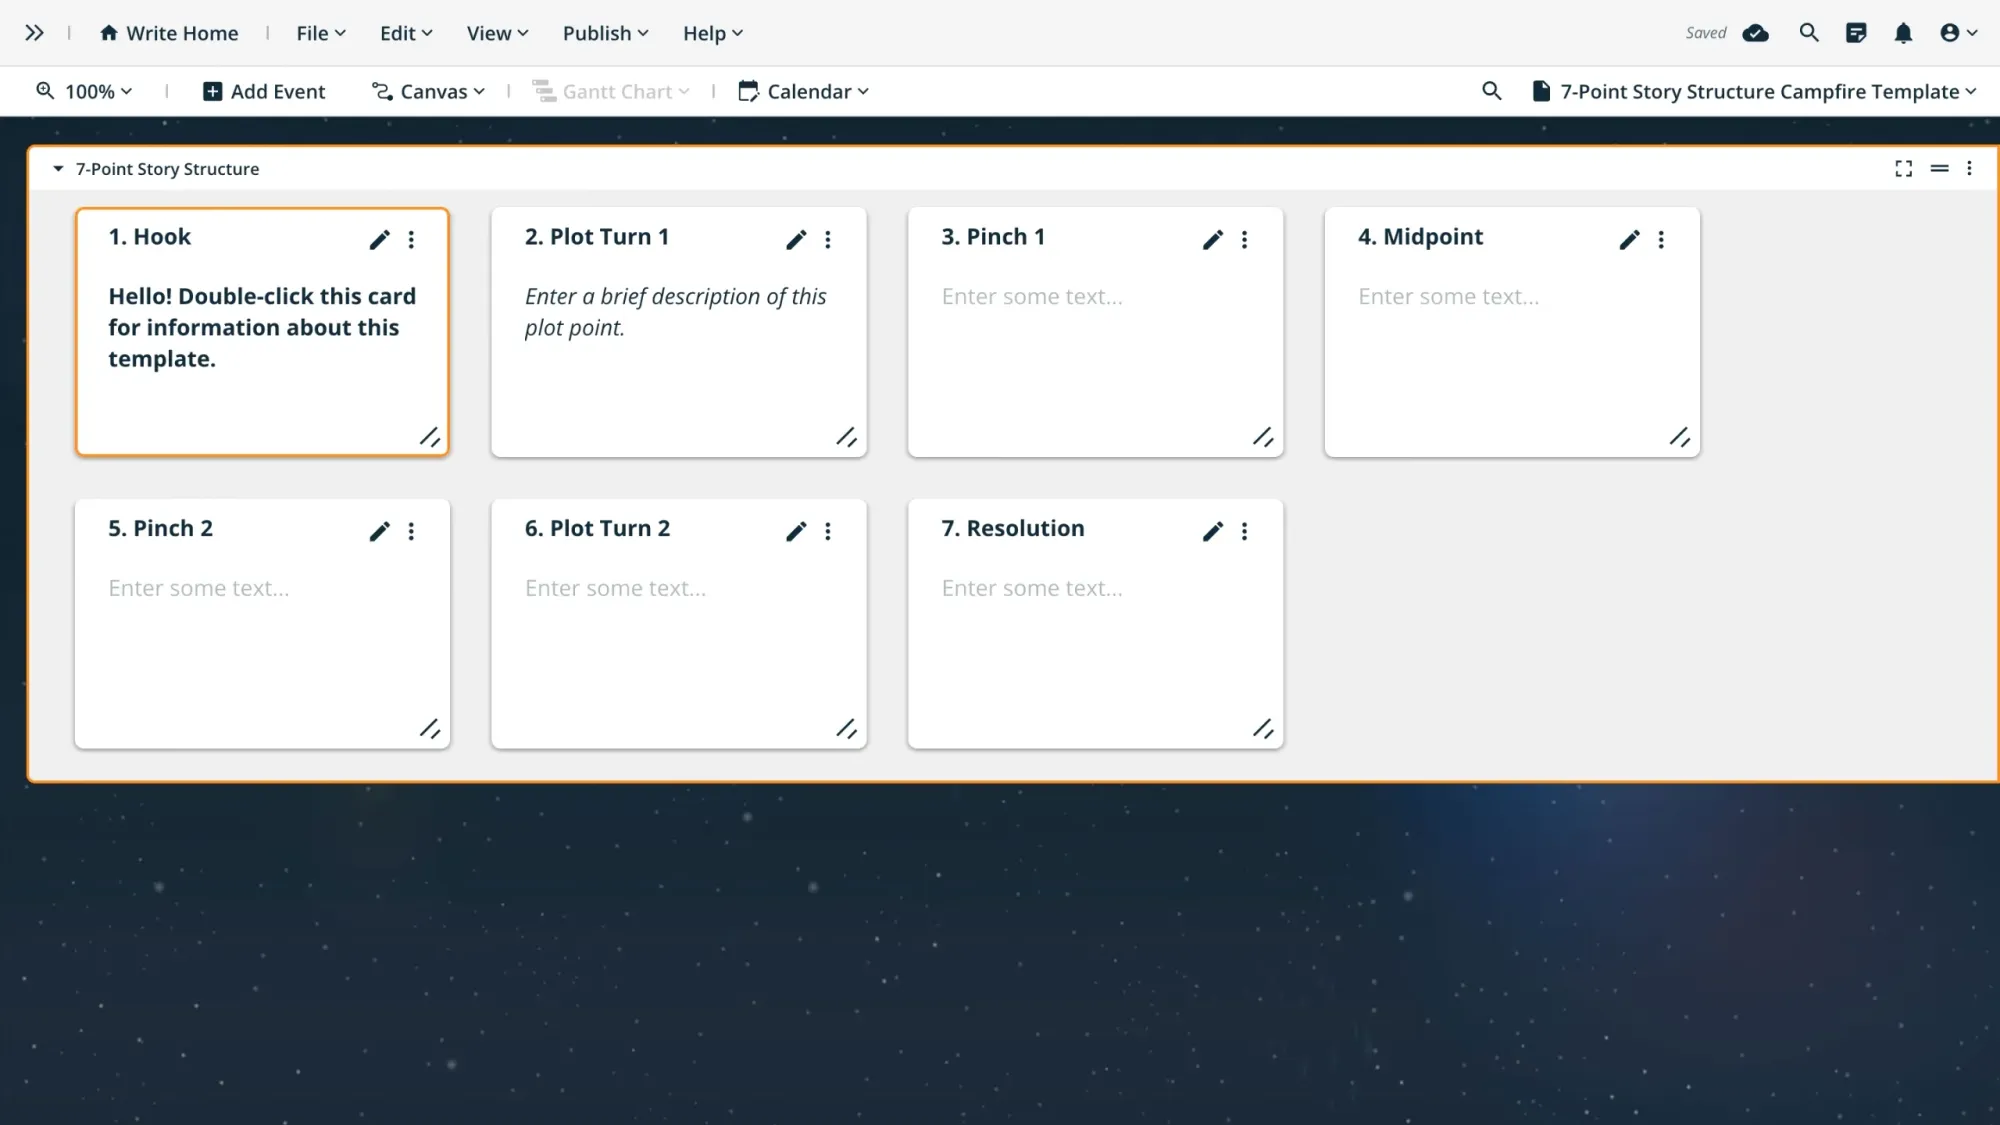Screen dimensions: 2000x1125
Task: Open the Help menu
Action: 713,33
